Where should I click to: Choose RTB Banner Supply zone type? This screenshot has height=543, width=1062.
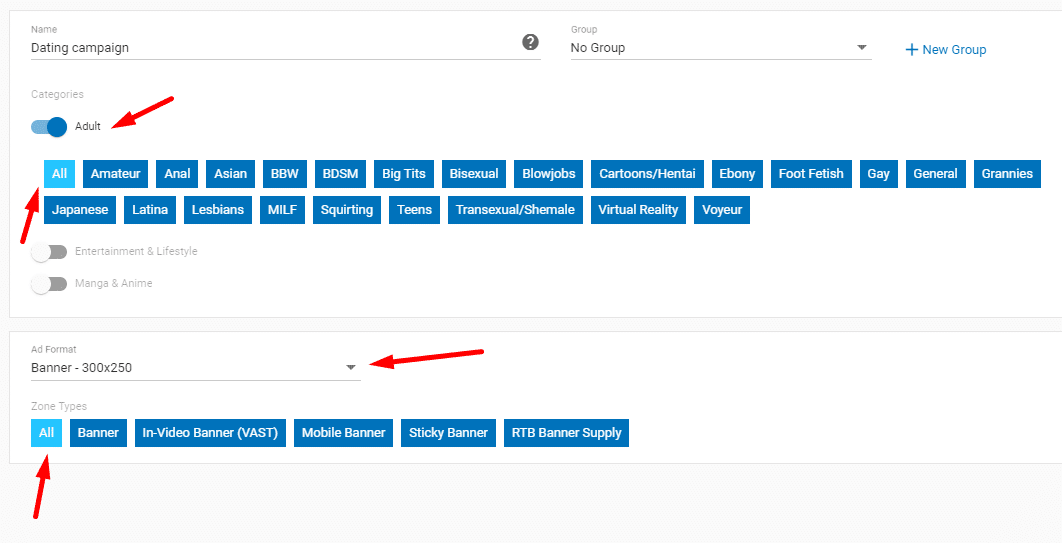(566, 433)
